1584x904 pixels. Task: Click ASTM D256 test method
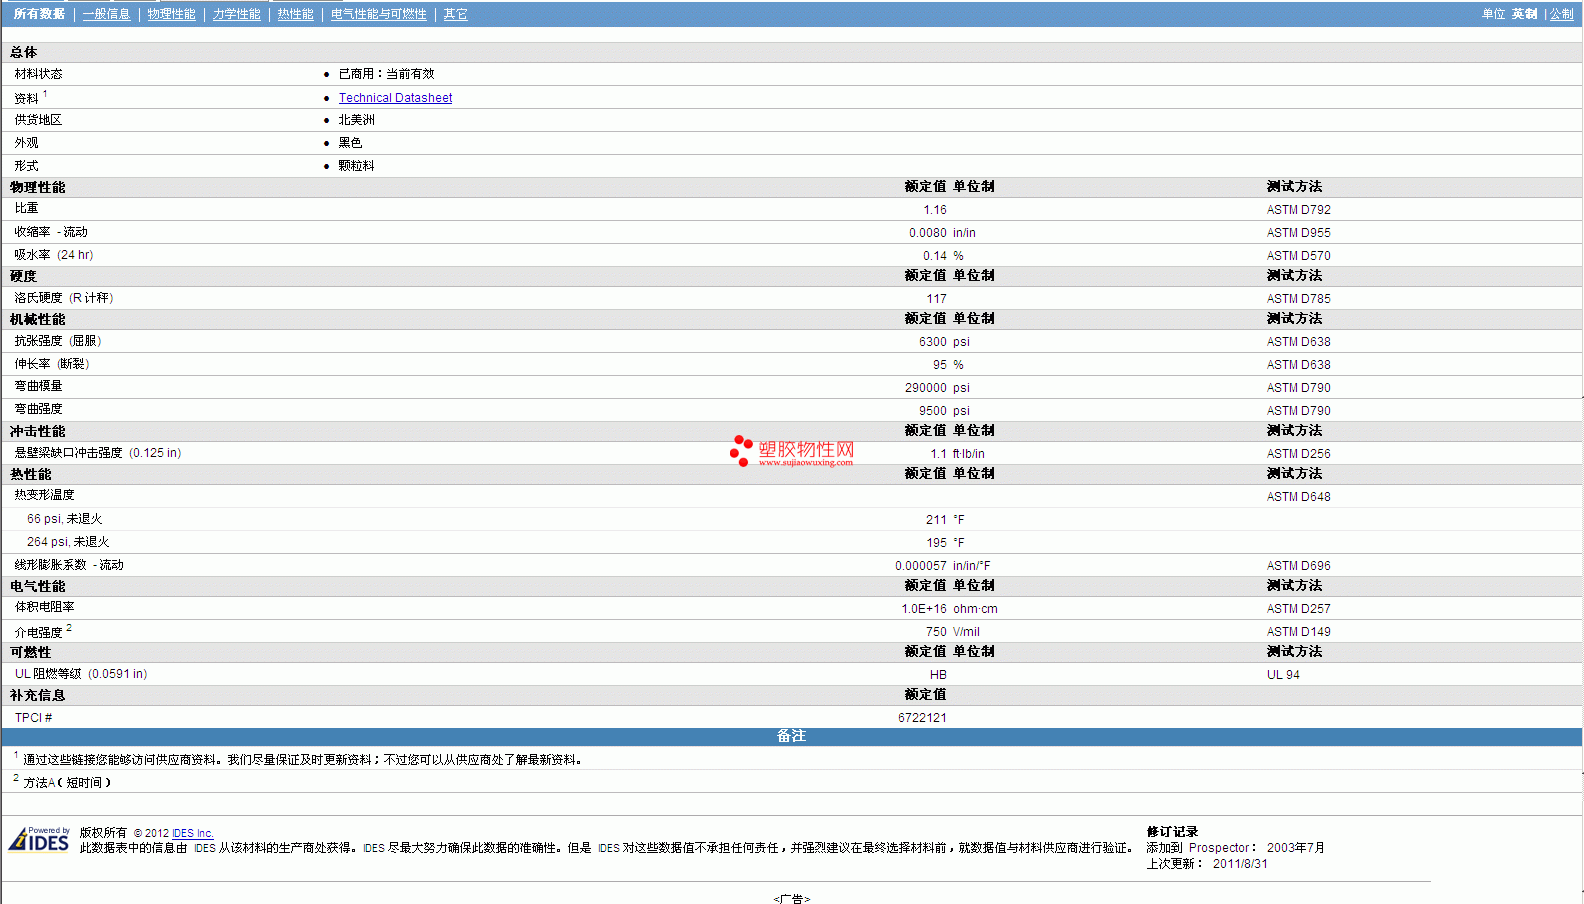tap(1298, 454)
